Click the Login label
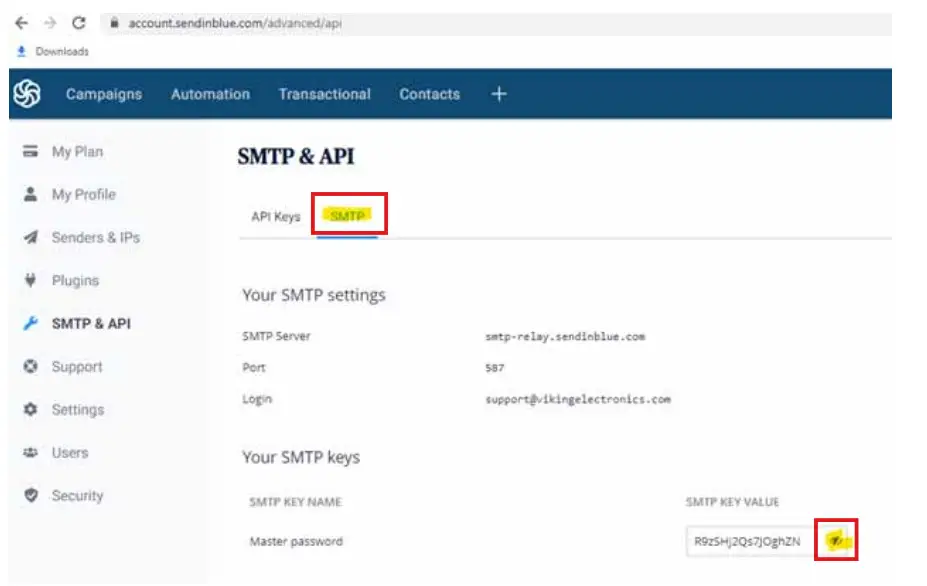The height and width of the screenshot is (586, 927). (x=257, y=399)
